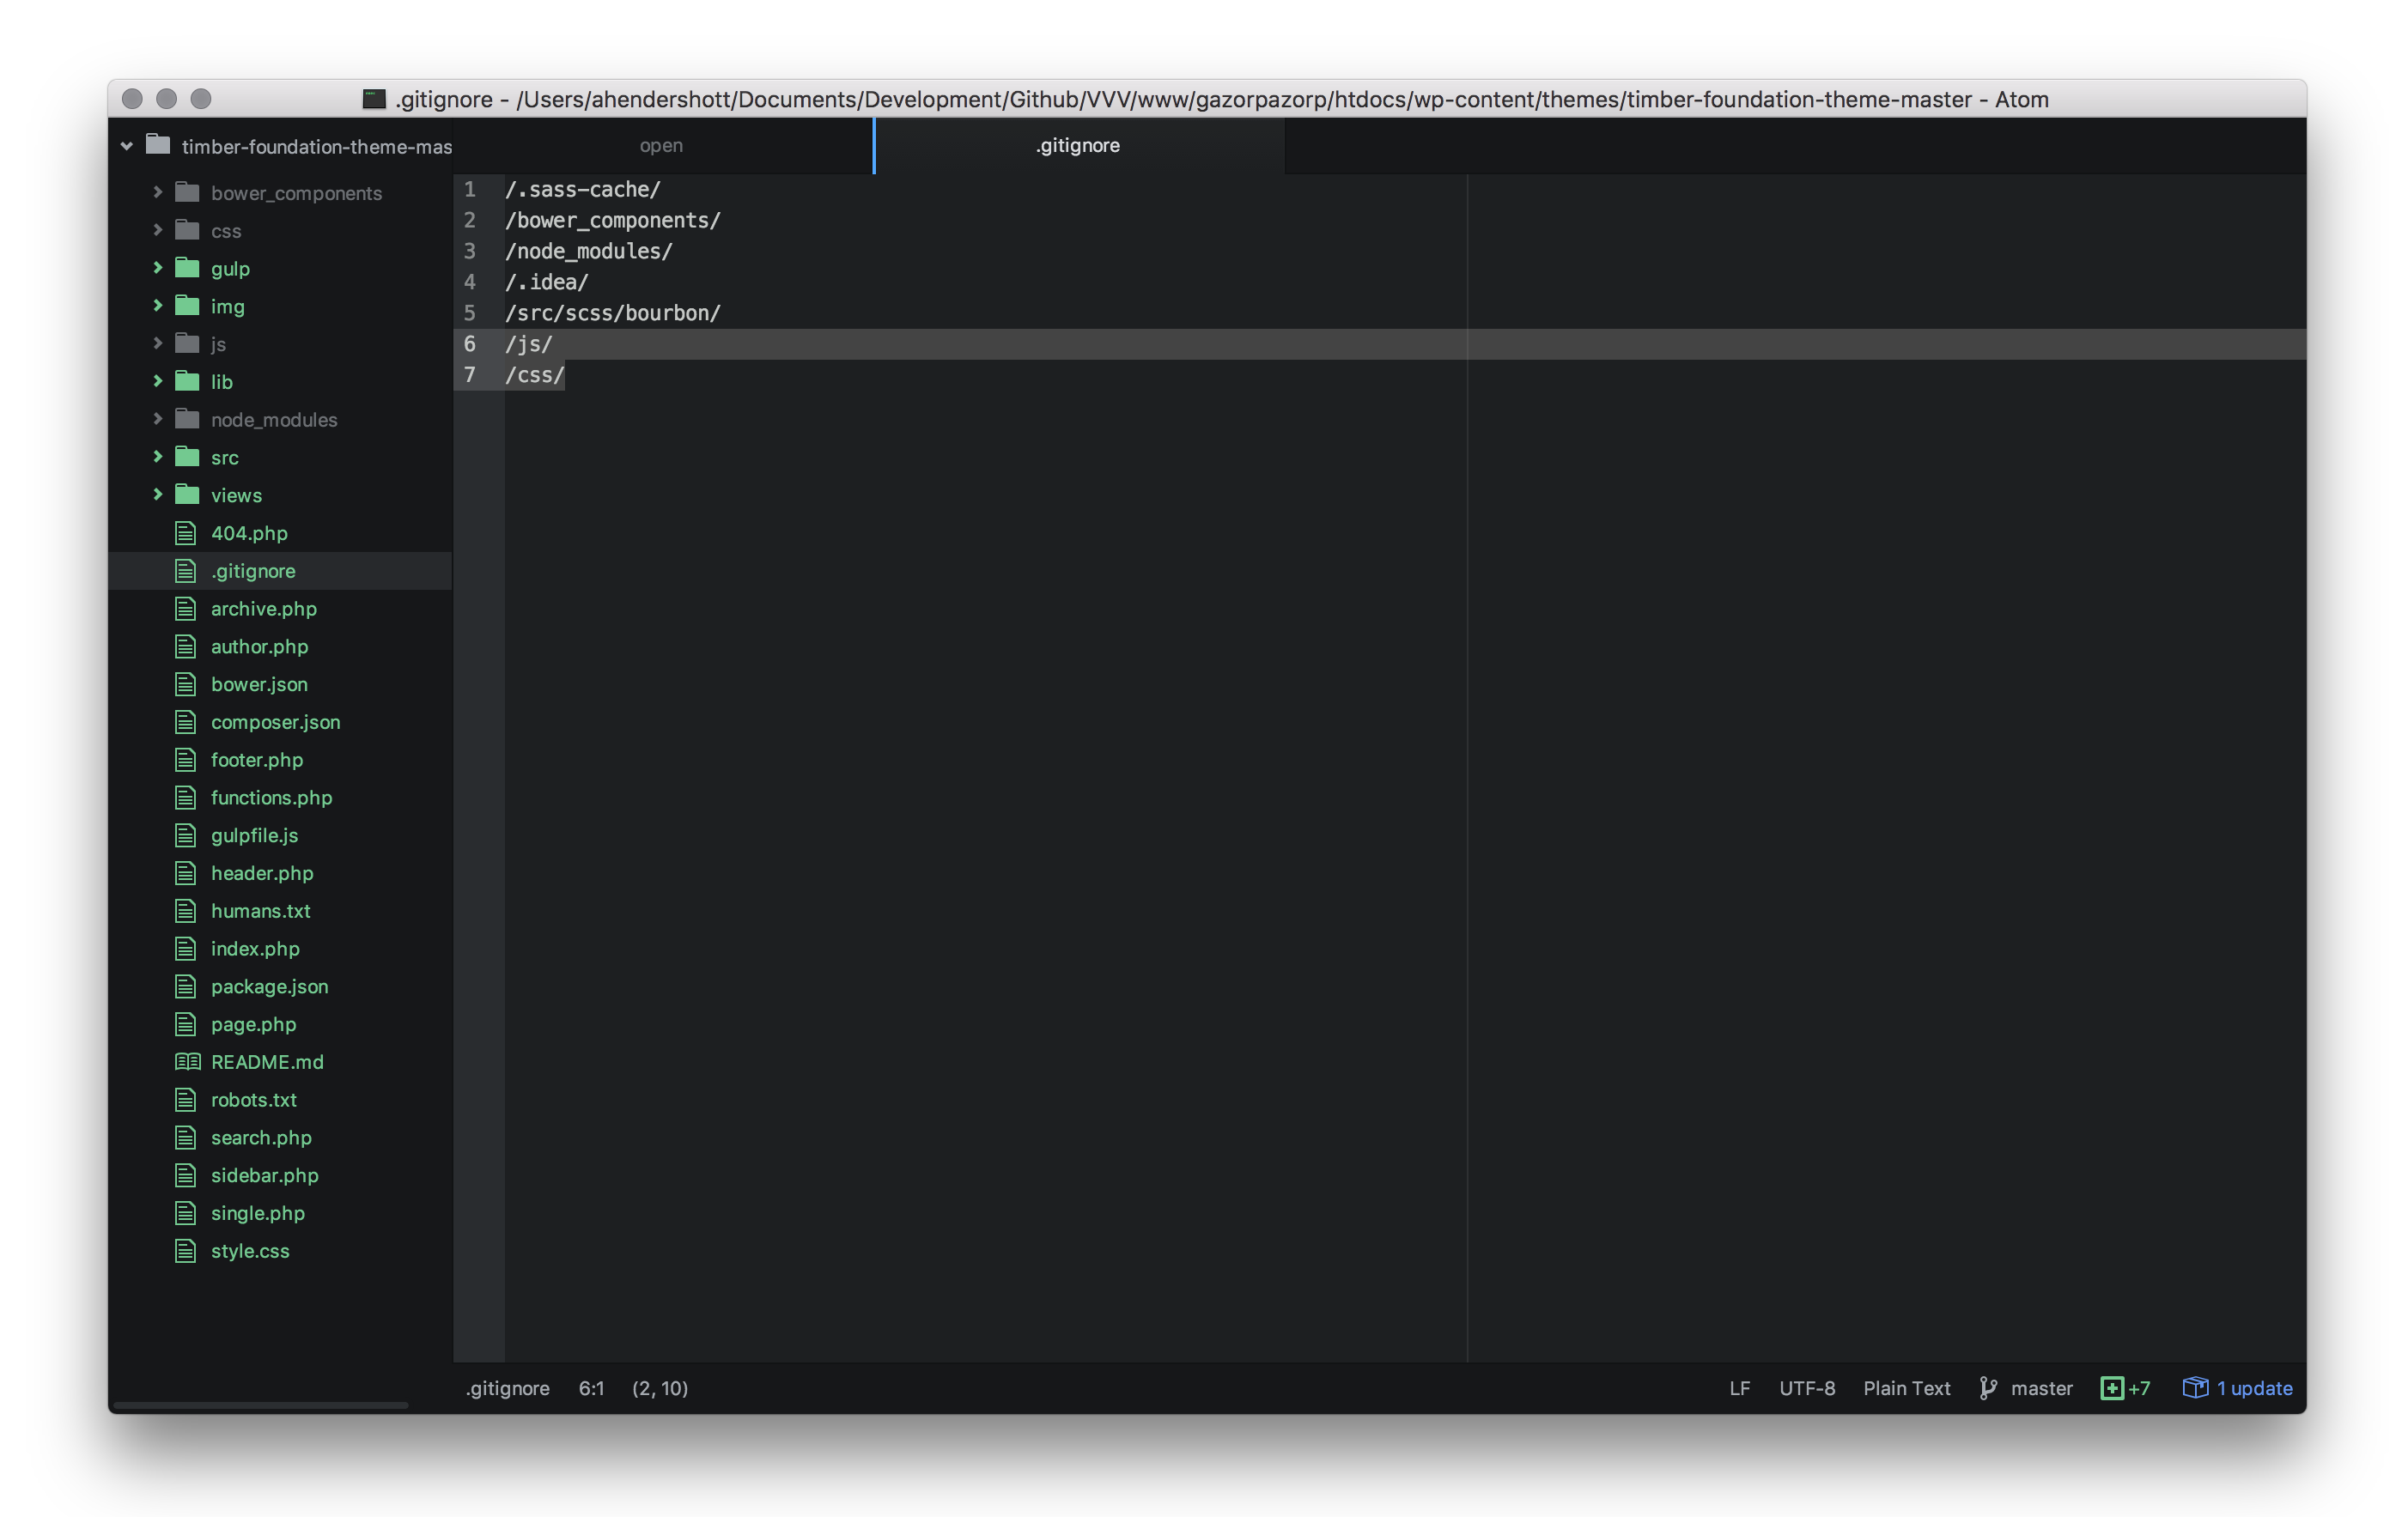This screenshot has width=2408, height=1517.
Task: Select the .gitignore editor tab
Action: coord(1079,146)
